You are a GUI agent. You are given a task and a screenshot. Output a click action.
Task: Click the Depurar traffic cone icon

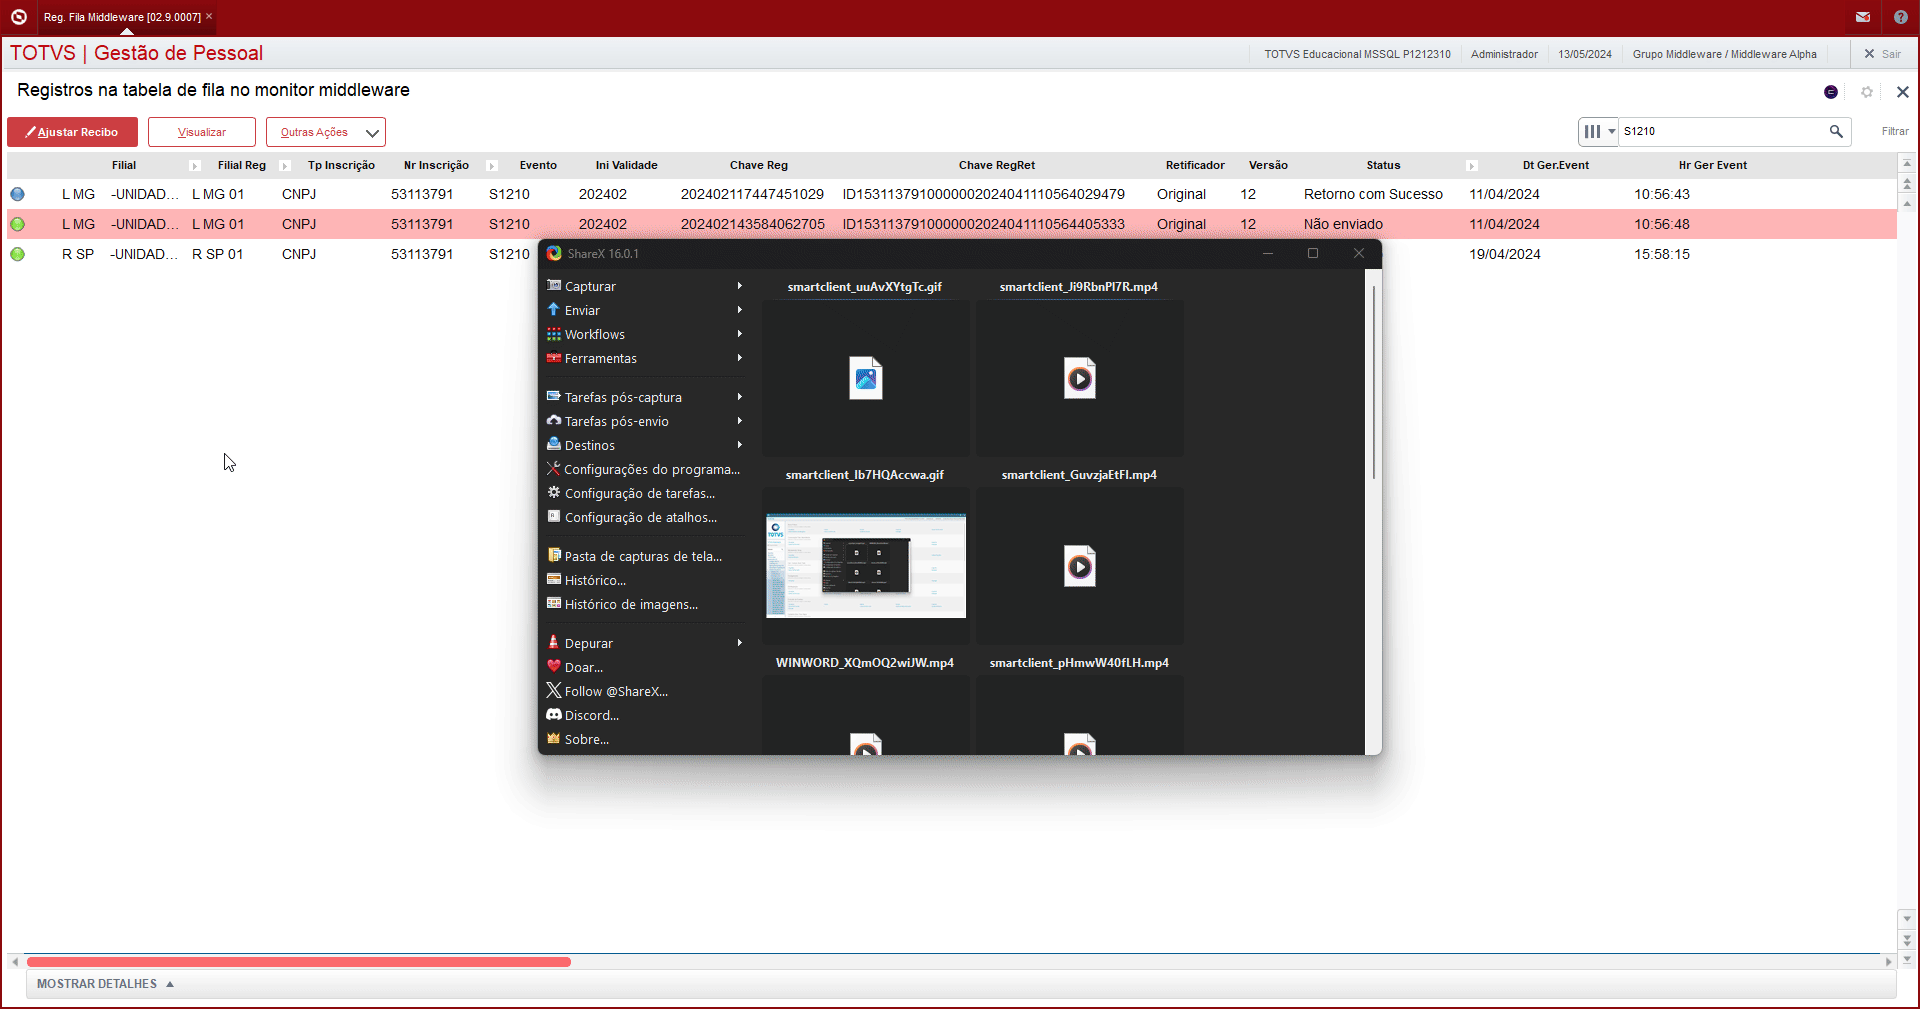tap(553, 642)
